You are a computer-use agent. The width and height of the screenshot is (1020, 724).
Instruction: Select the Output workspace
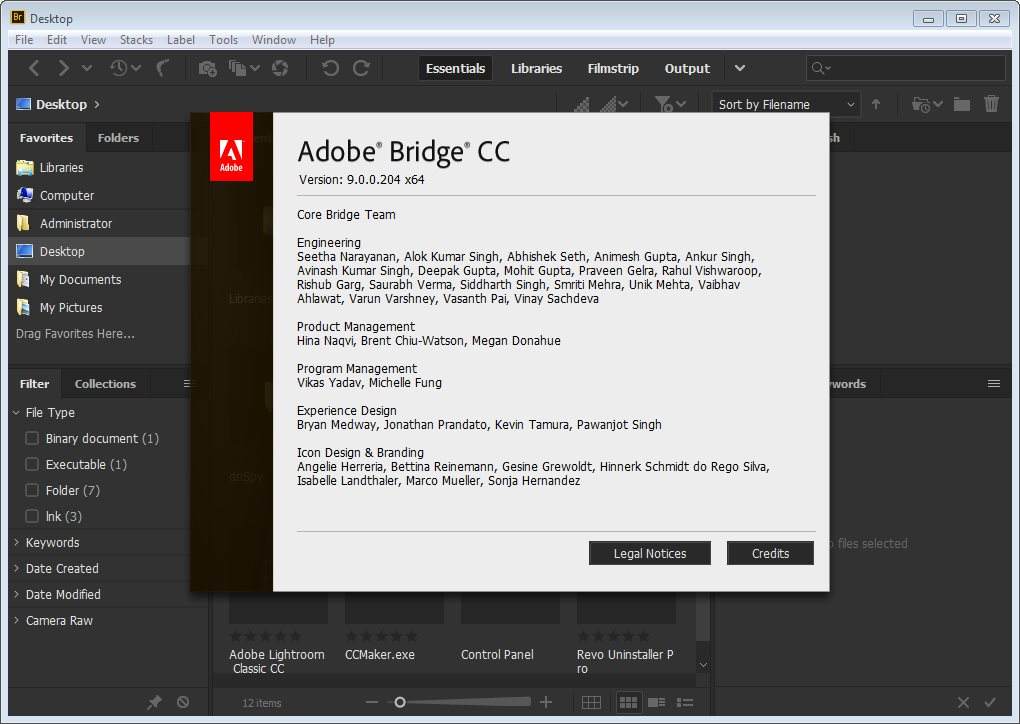click(x=687, y=68)
